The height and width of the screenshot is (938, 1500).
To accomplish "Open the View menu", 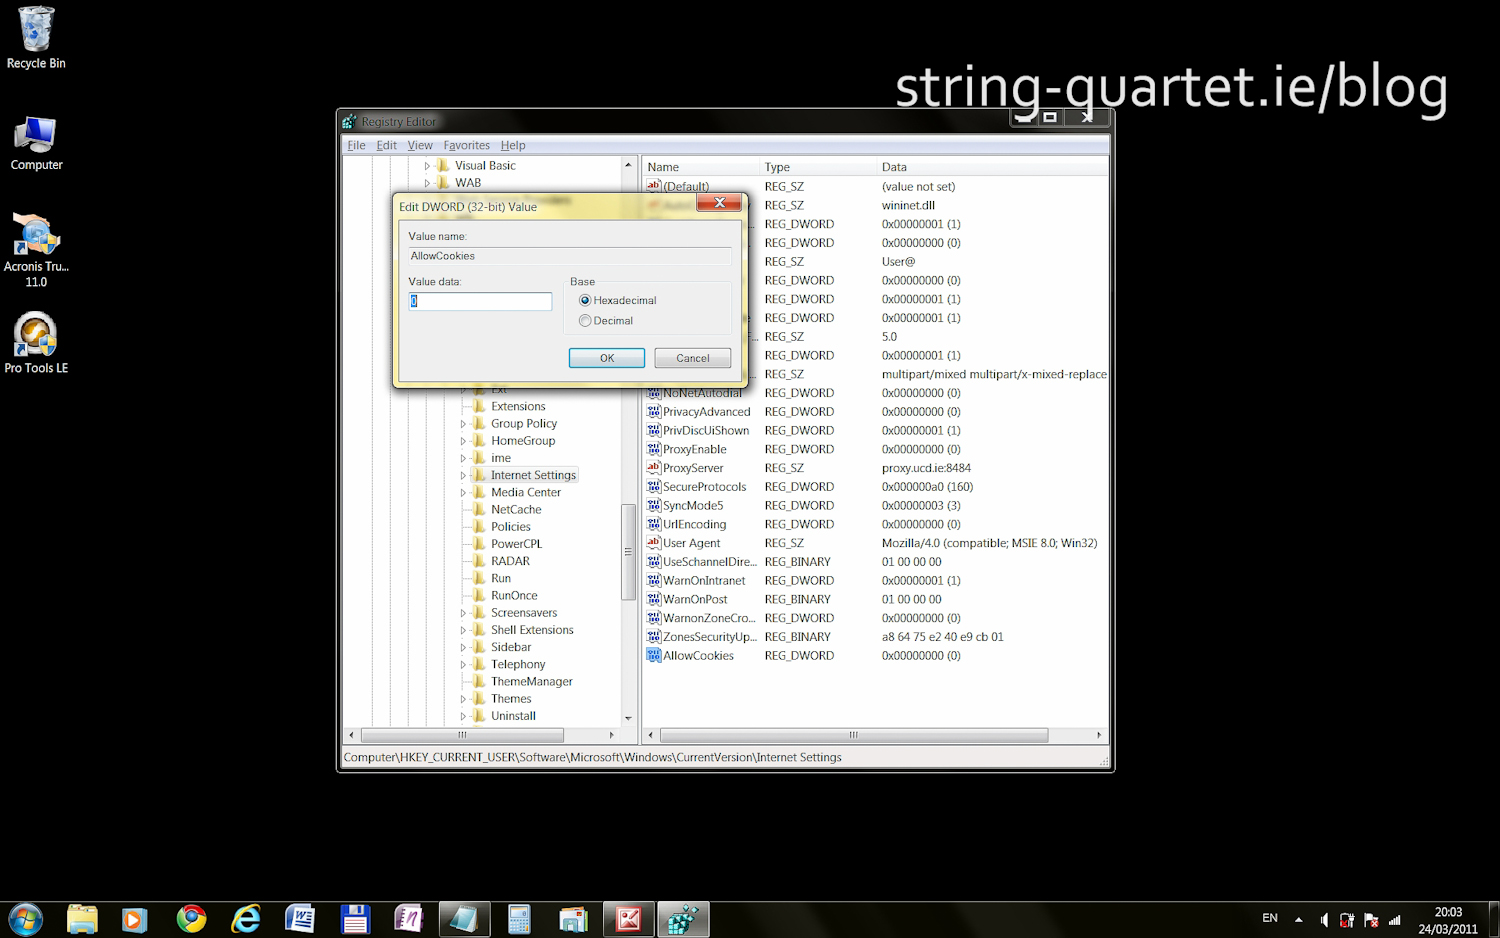I will (x=420, y=145).
